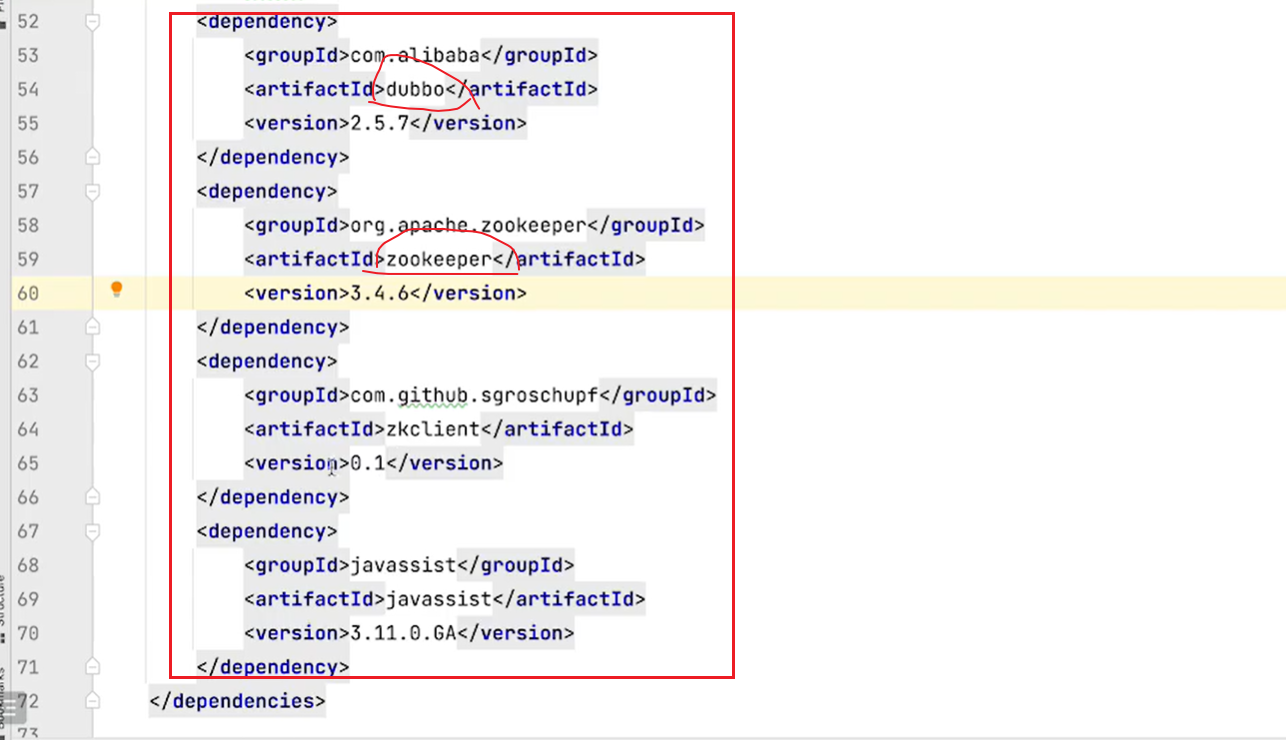Viewport: 1286px width, 740px height.
Task: Click the closing groupId tag on line 58
Action: (x=646, y=225)
